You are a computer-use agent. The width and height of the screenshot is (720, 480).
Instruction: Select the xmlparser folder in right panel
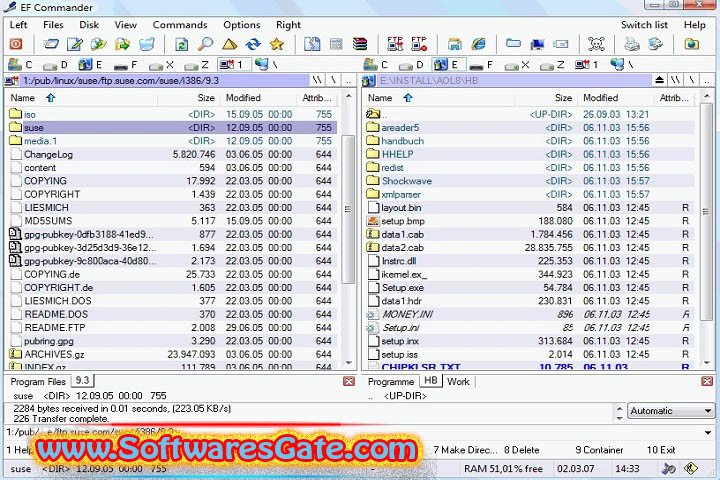529,194
